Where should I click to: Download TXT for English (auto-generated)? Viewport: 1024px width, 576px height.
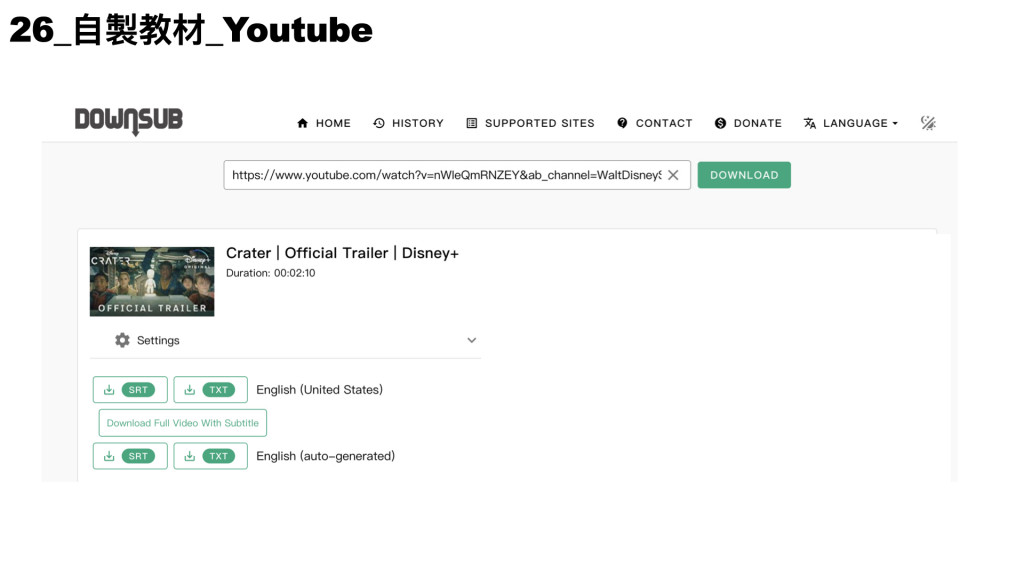point(210,456)
